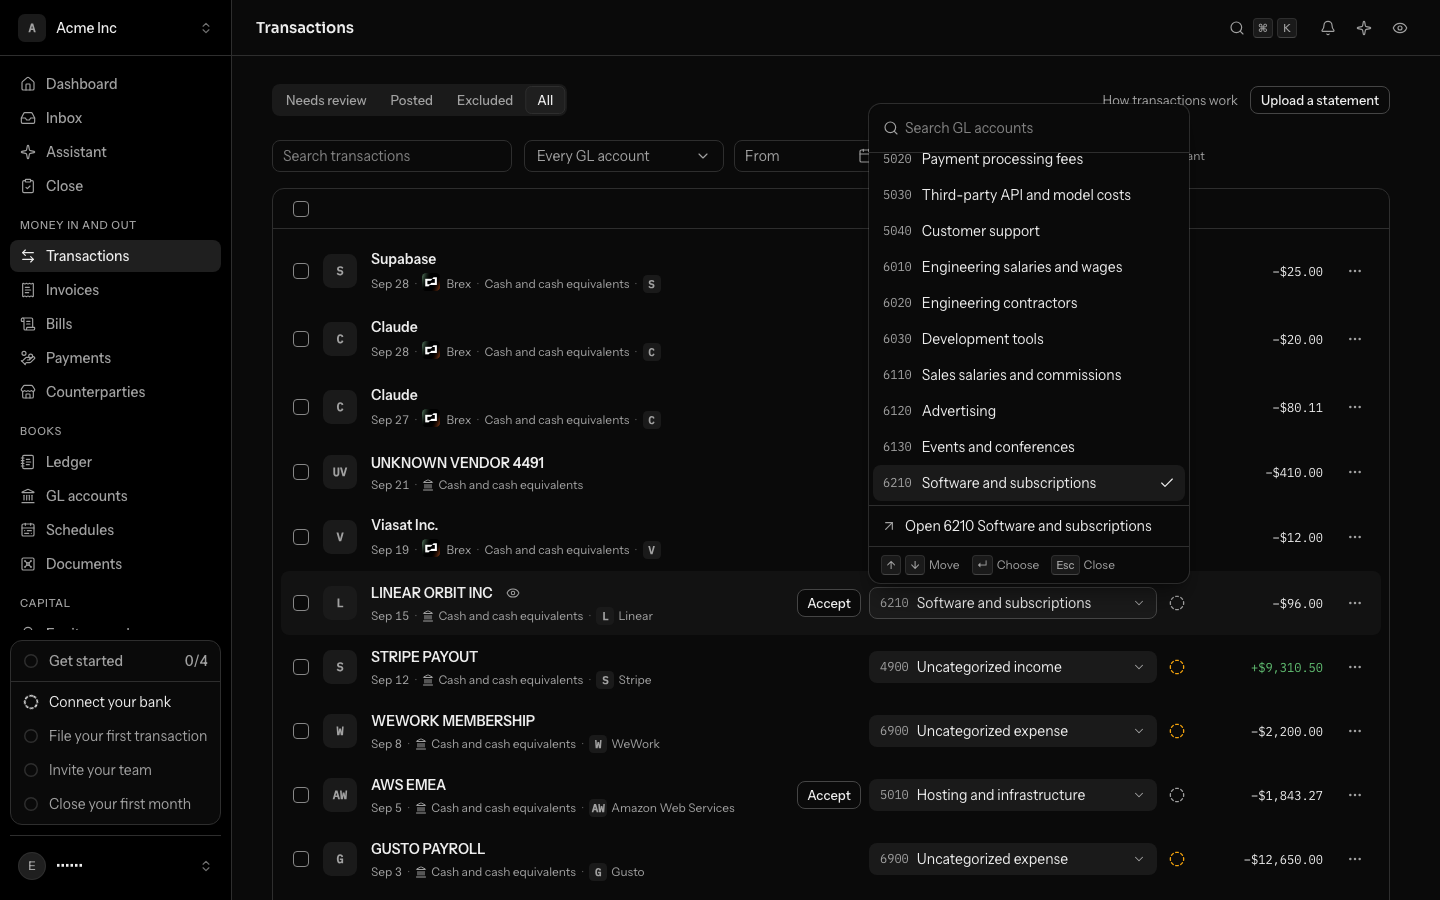Screen dimensions: 1440x900
Task: Open Documents in sidebar
Action: [115, 564]
